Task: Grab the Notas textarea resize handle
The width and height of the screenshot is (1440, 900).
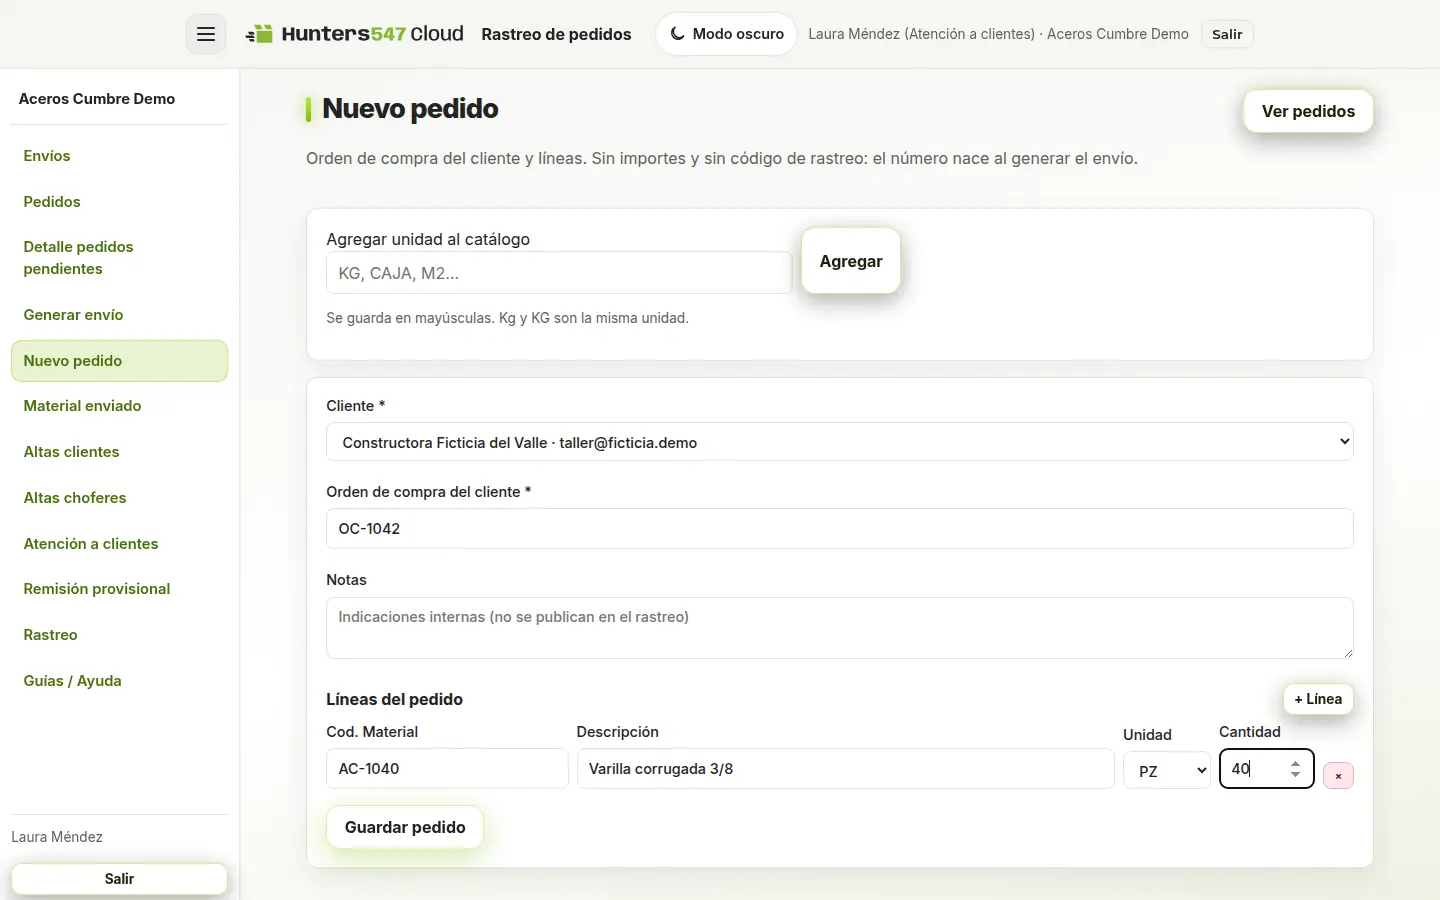Action: 1347,652
